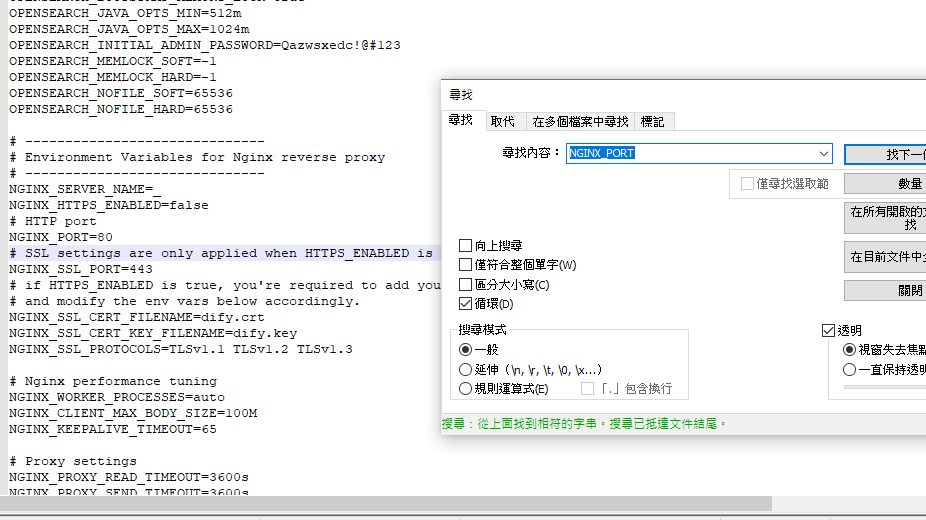Select the 標記 (Mark) tab
Screen dimensions: 926x520
pos(652,122)
